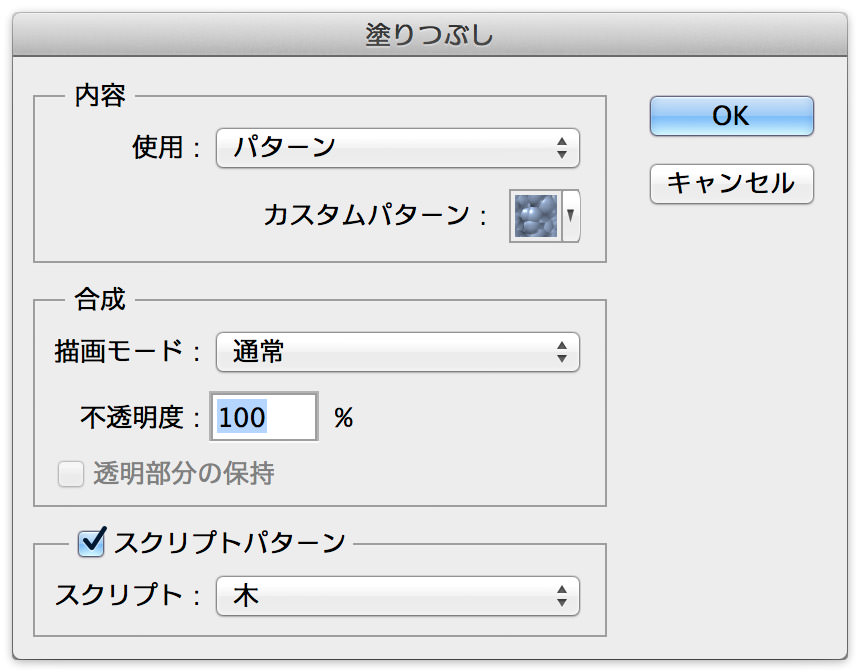This screenshot has height=672, width=860.
Task: Open the 使用 dropdown showing パターン
Action: 398,148
